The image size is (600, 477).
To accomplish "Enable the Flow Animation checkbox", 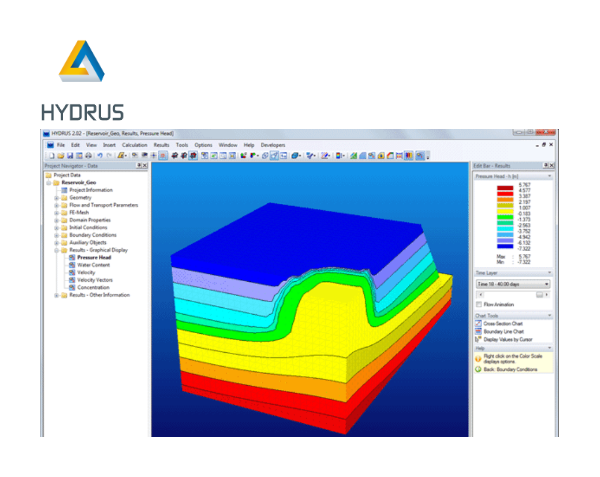I will [478, 305].
